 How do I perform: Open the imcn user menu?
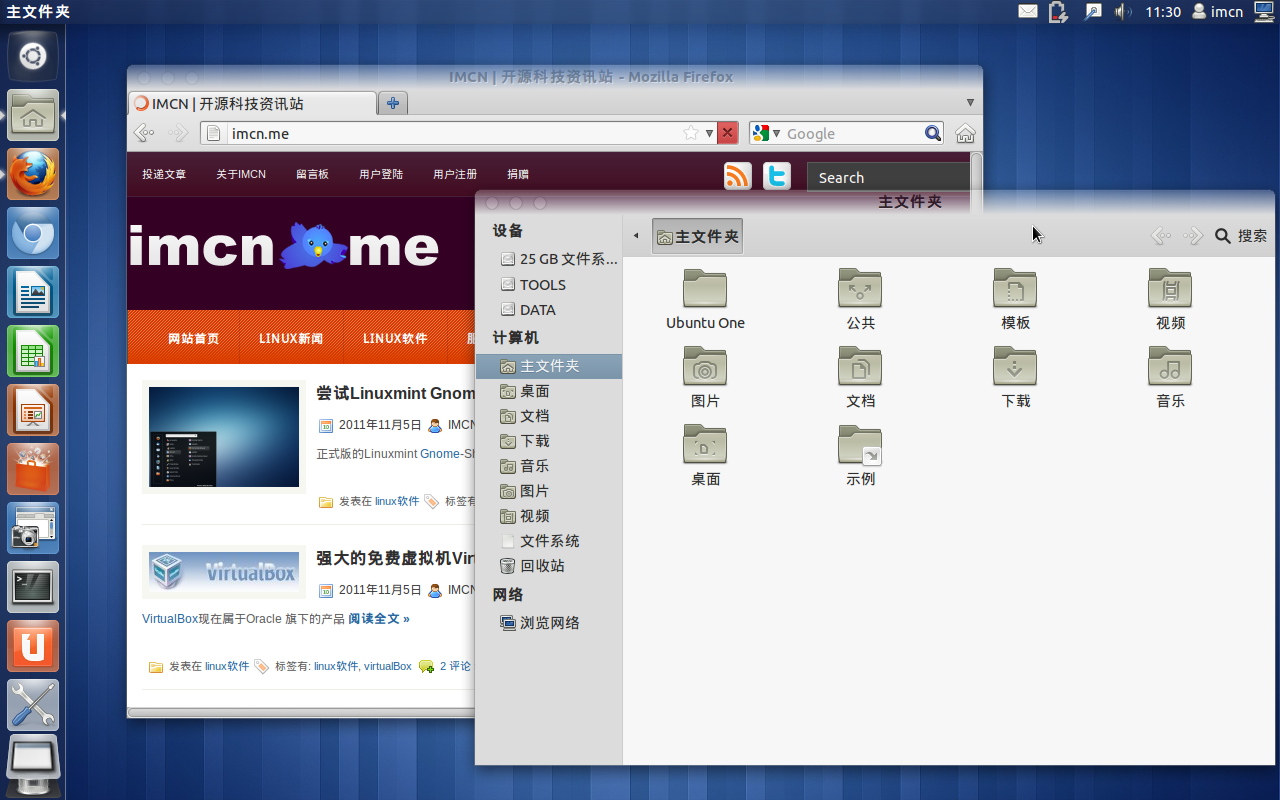pyautogui.click(x=1217, y=12)
